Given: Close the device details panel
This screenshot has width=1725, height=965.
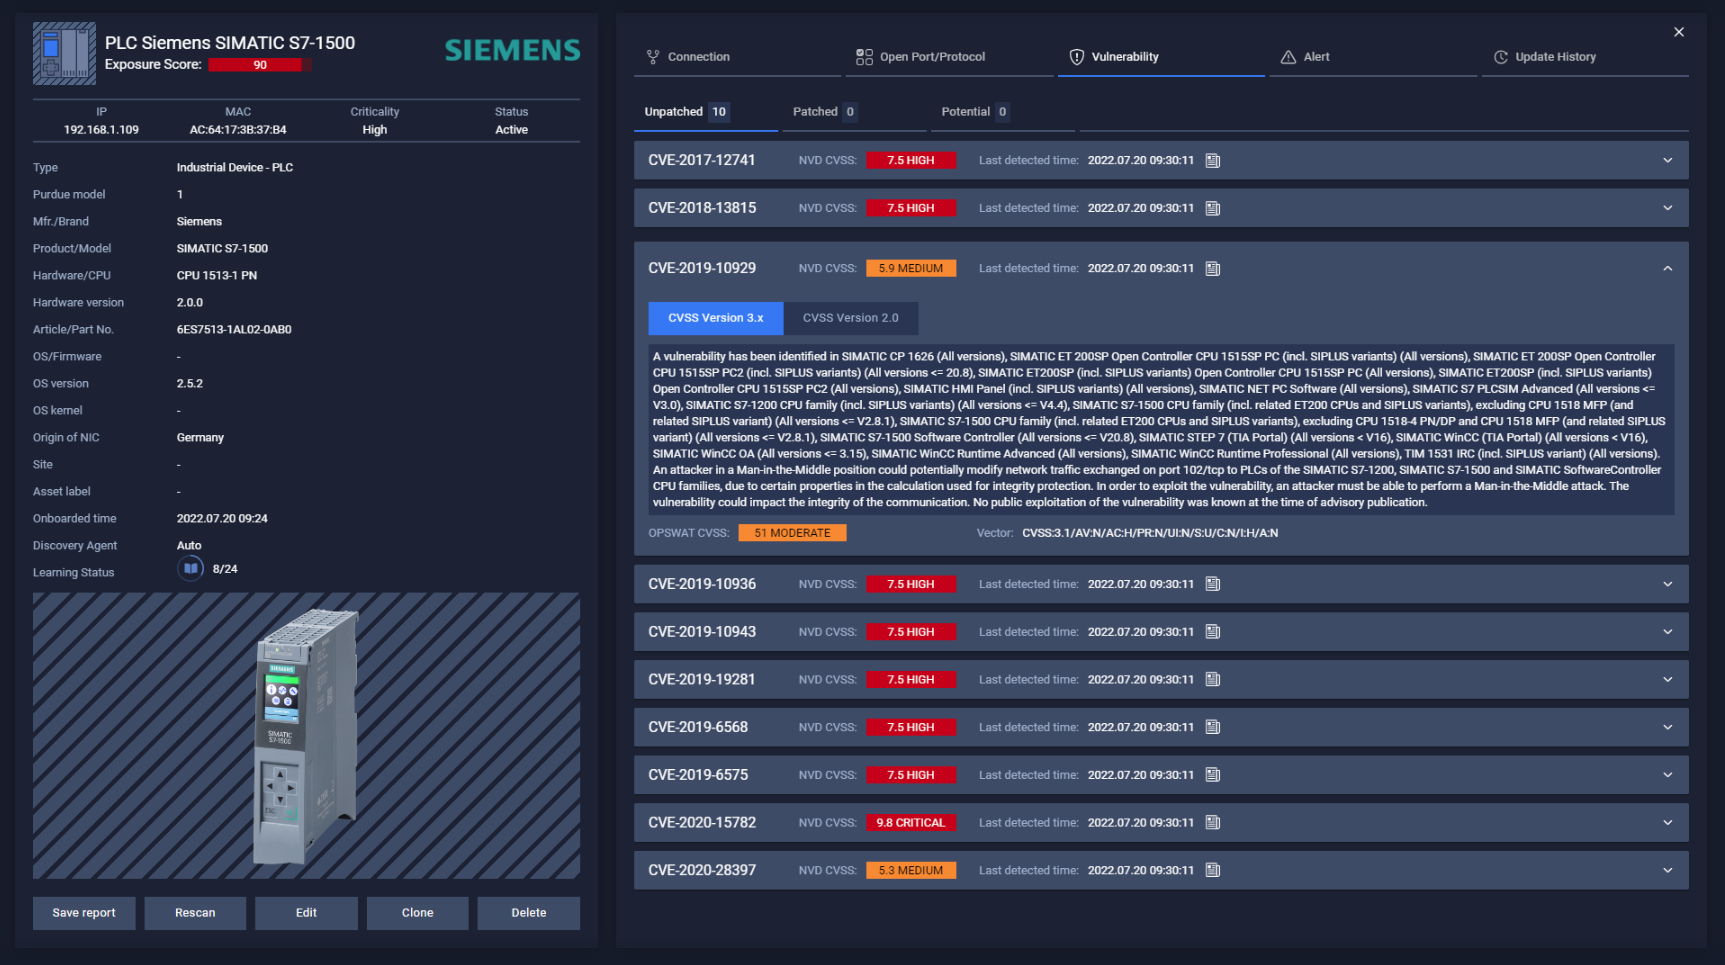Looking at the screenshot, I should pos(1679,32).
